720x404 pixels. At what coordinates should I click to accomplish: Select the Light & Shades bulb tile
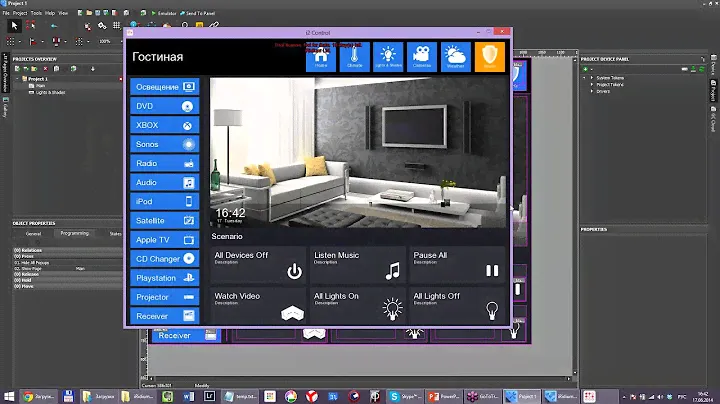(390, 58)
